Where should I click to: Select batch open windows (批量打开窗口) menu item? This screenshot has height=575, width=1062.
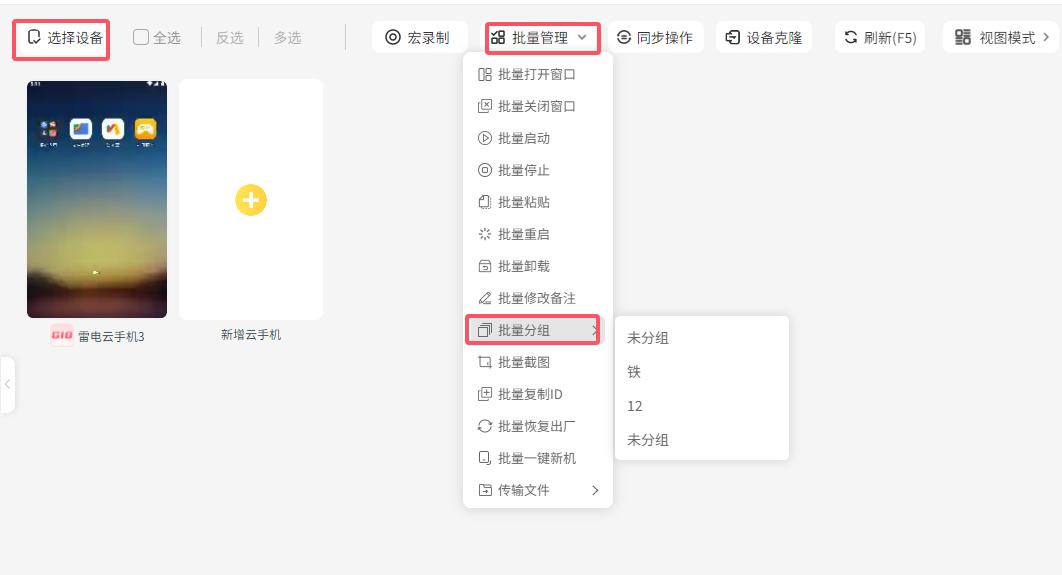(537, 74)
